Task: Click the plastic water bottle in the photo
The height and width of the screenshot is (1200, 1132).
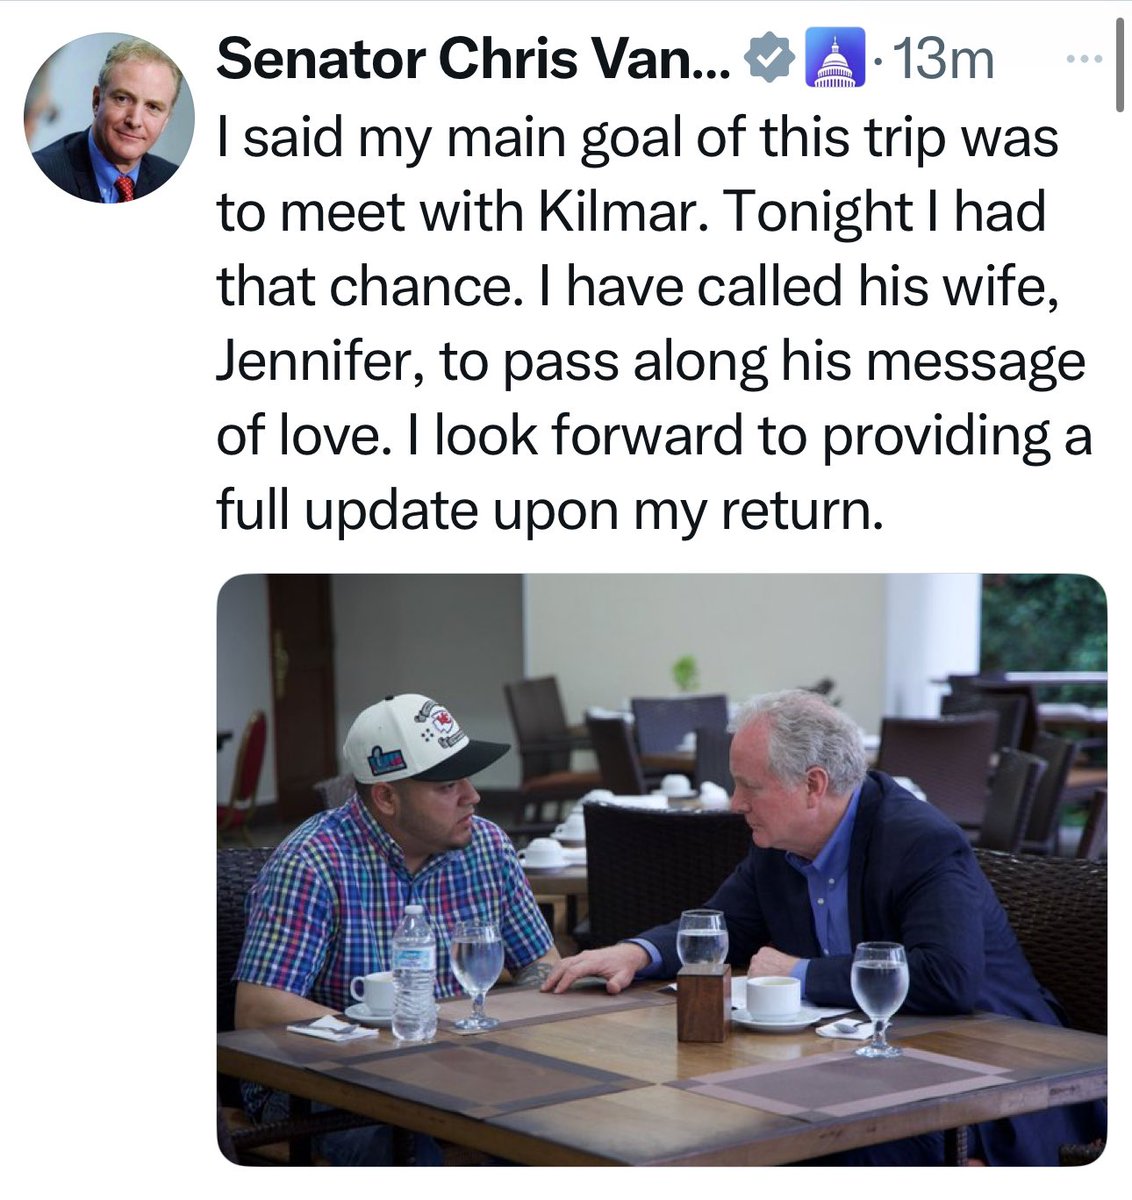Action: click(413, 975)
